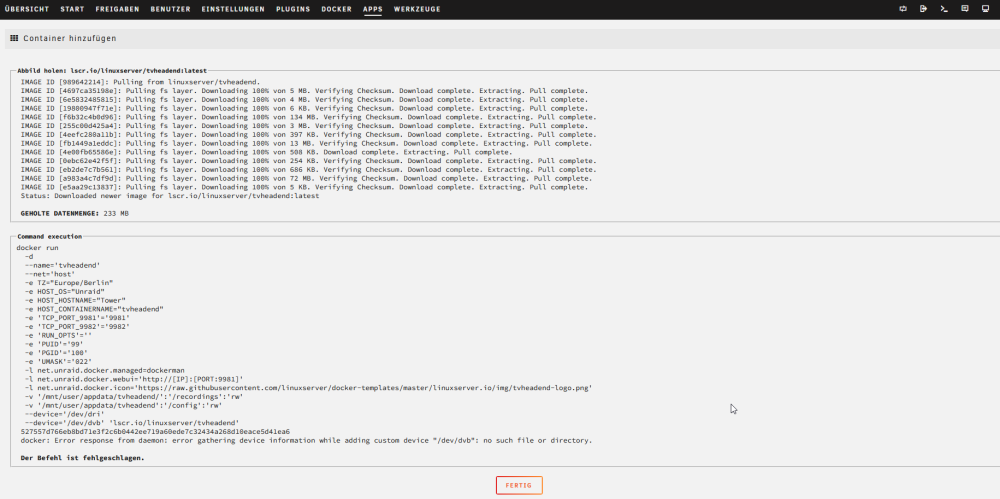Click the TZ="Europe/Berlin" line
Screen dimensions: 1000x499
coord(68,282)
